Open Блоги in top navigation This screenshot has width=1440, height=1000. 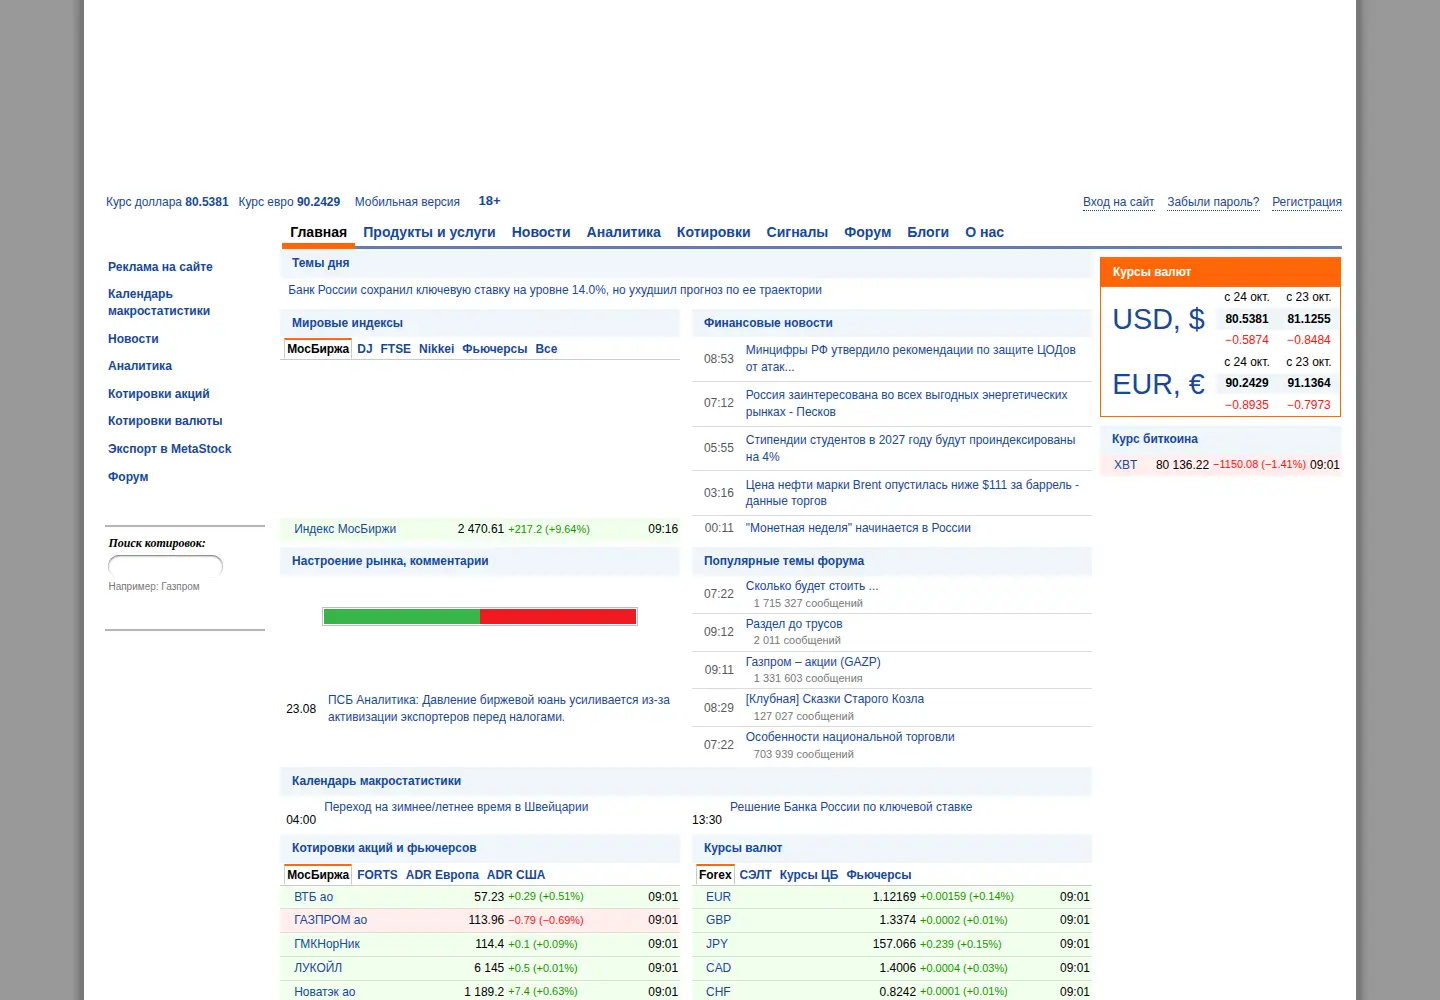click(928, 232)
